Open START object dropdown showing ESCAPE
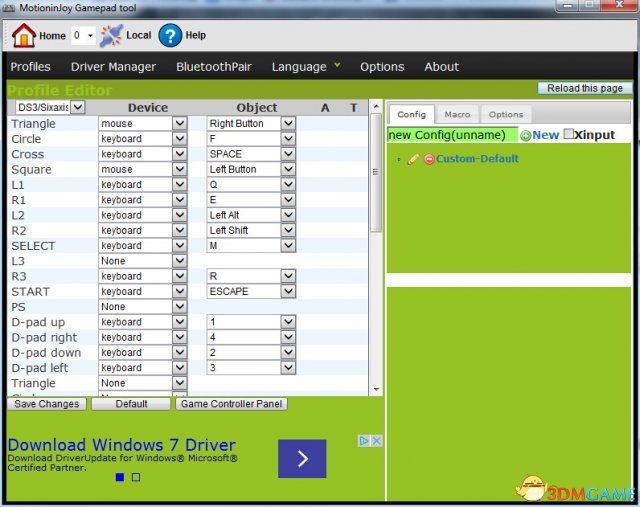This screenshot has width=640, height=507. coord(251,291)
